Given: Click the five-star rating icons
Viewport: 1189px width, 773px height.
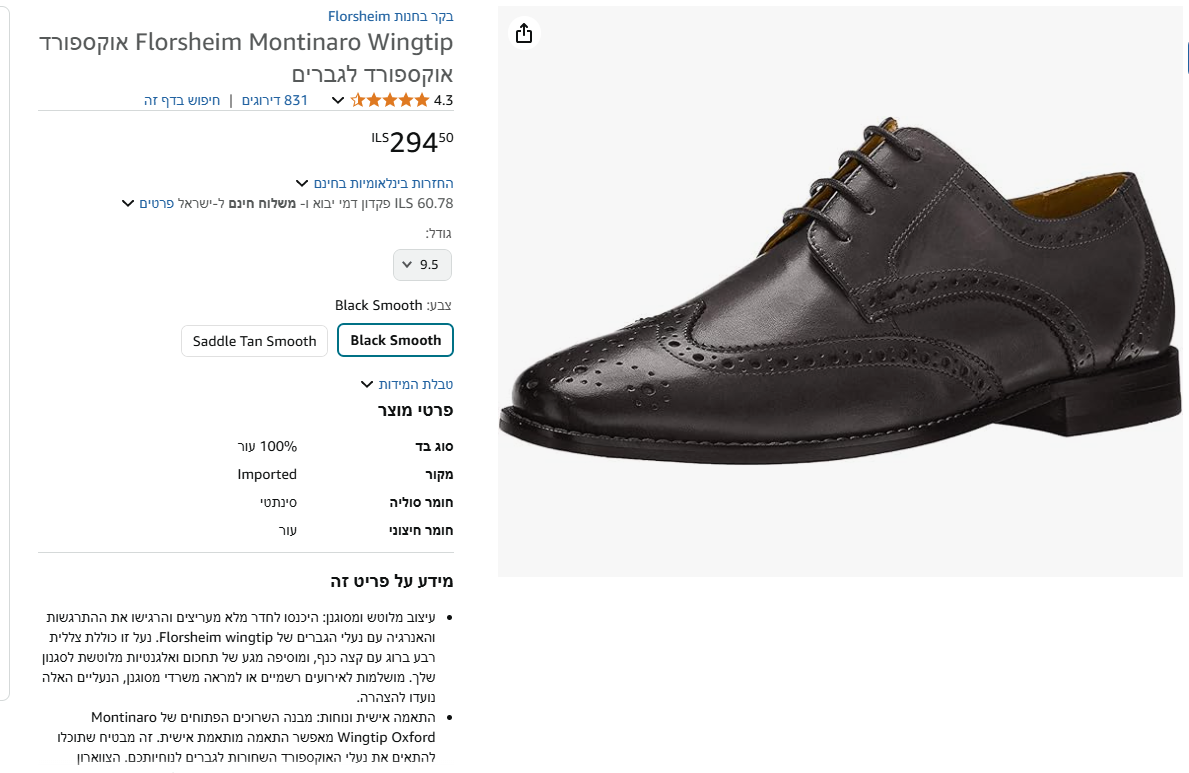Looking at the screenshot, I should tap(390, 100).
